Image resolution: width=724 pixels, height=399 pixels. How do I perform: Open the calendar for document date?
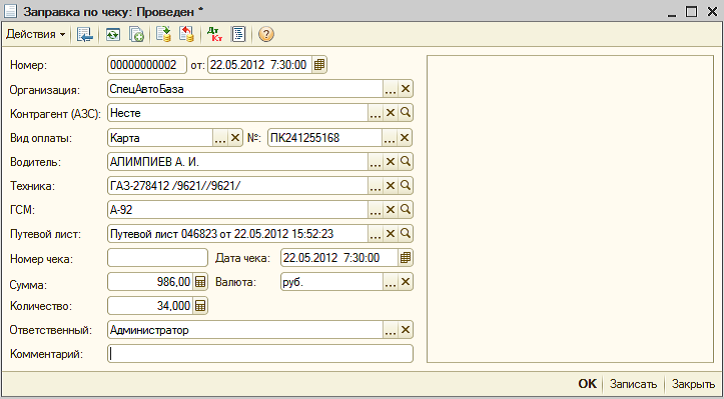[x=319, y=65]
